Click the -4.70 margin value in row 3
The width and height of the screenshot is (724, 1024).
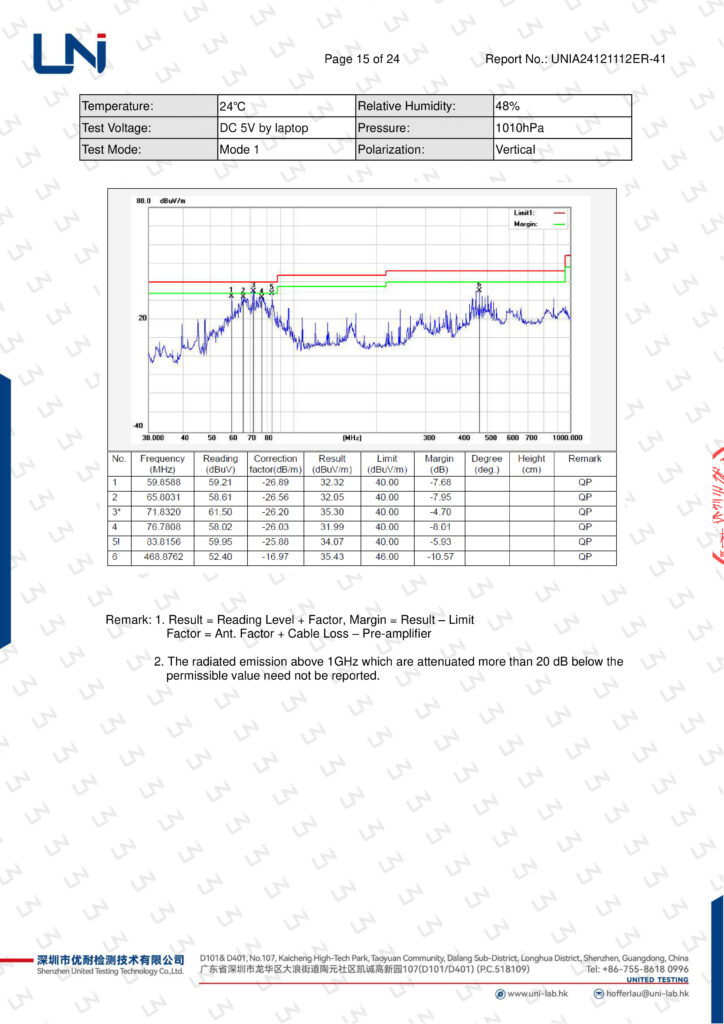[x=439, y=512]
